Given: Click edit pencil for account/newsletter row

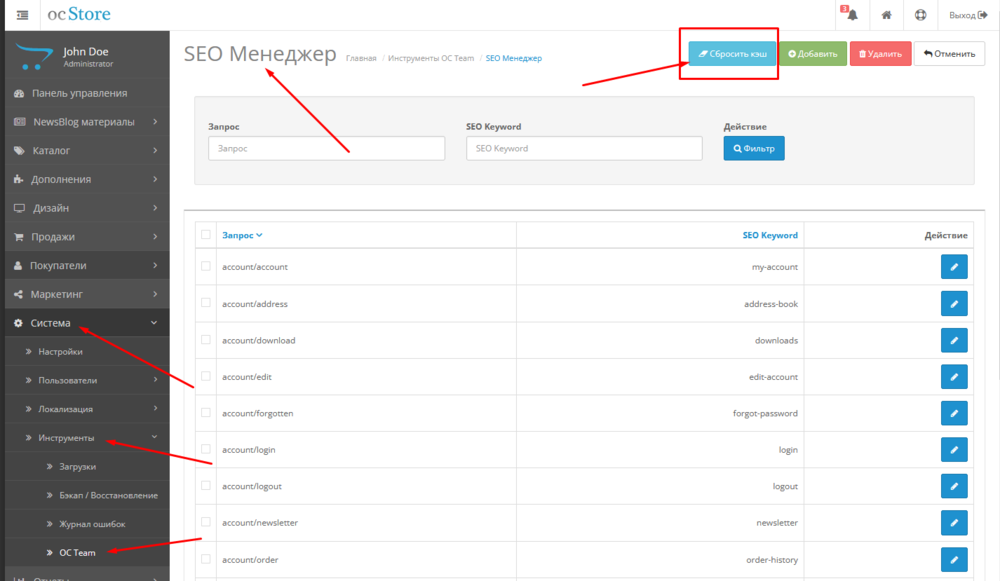Looking at the screenshot, I should pos(954,523).
